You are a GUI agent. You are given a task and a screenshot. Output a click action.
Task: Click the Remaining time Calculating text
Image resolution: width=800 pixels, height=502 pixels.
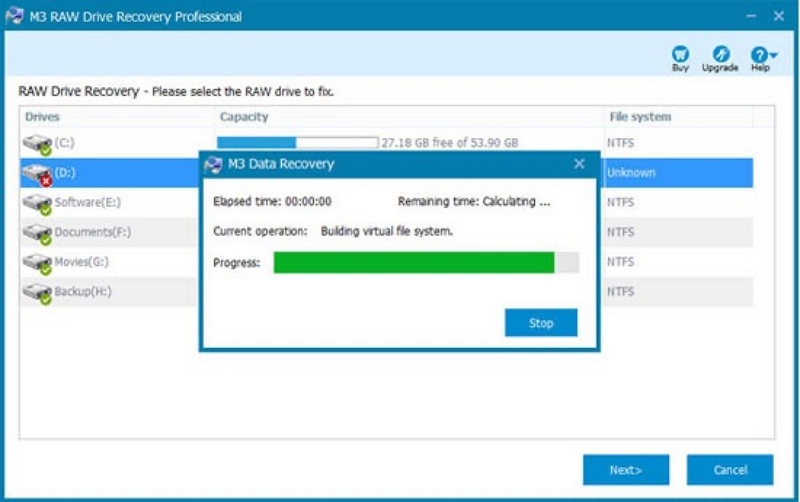(x=474, y=202)
